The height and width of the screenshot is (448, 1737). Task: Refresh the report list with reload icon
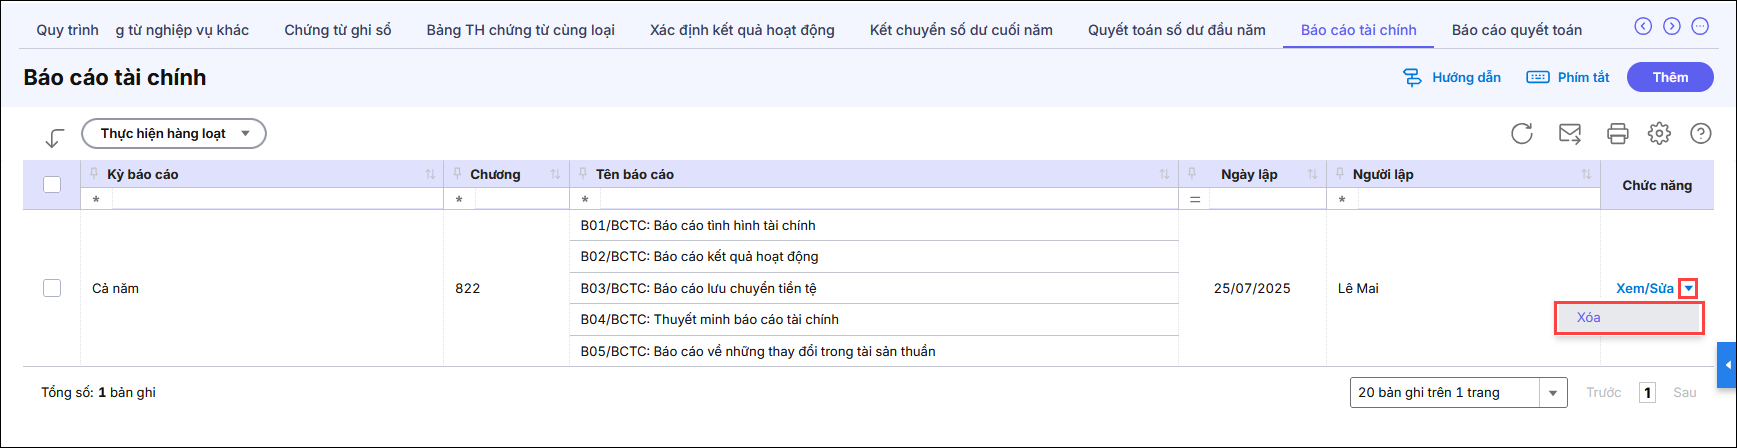1522,134
